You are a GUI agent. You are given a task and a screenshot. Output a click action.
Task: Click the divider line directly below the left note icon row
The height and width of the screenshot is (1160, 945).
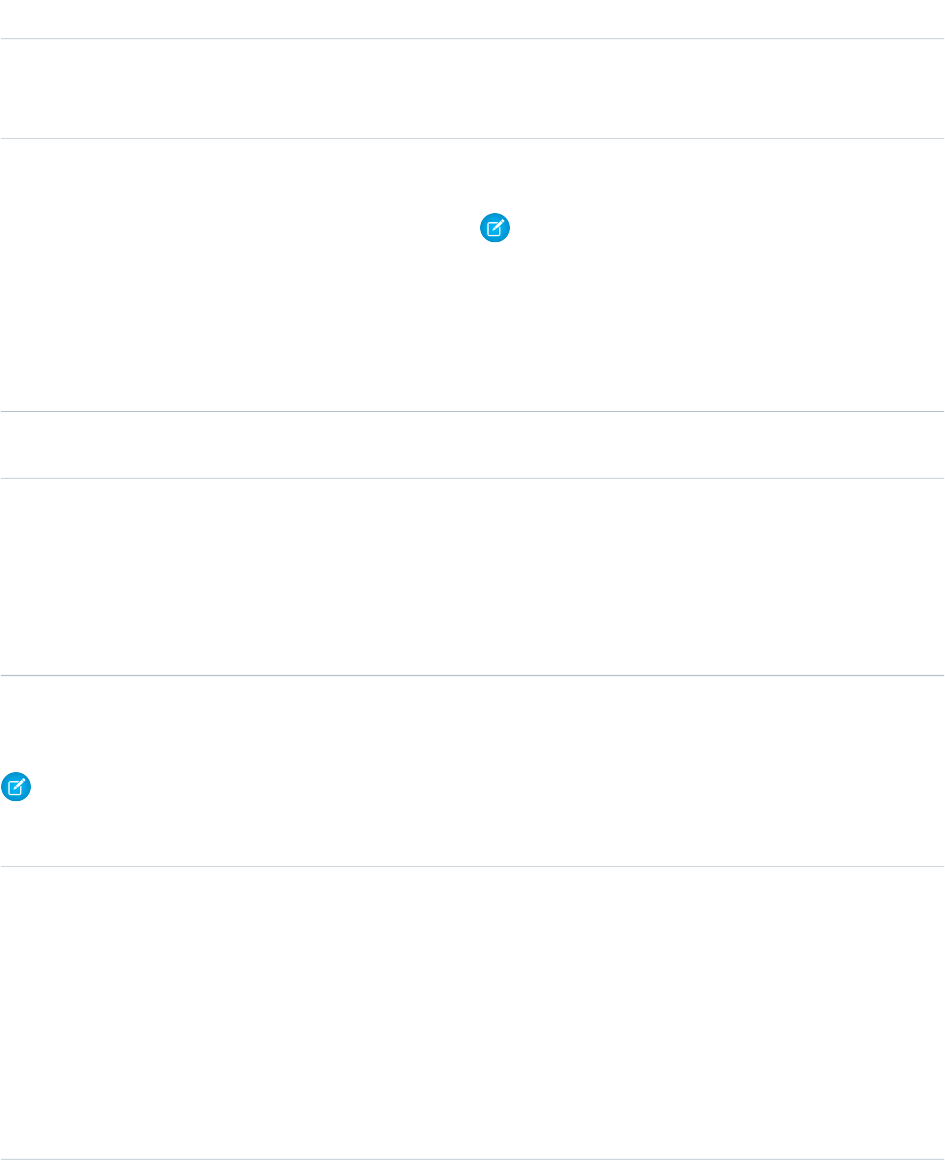(472, 866)
